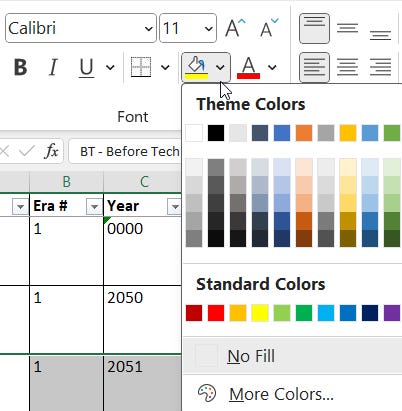Pick dark blue-gray theme color swatch
This screenshot has width=402, height=411.
pos(260,133)
